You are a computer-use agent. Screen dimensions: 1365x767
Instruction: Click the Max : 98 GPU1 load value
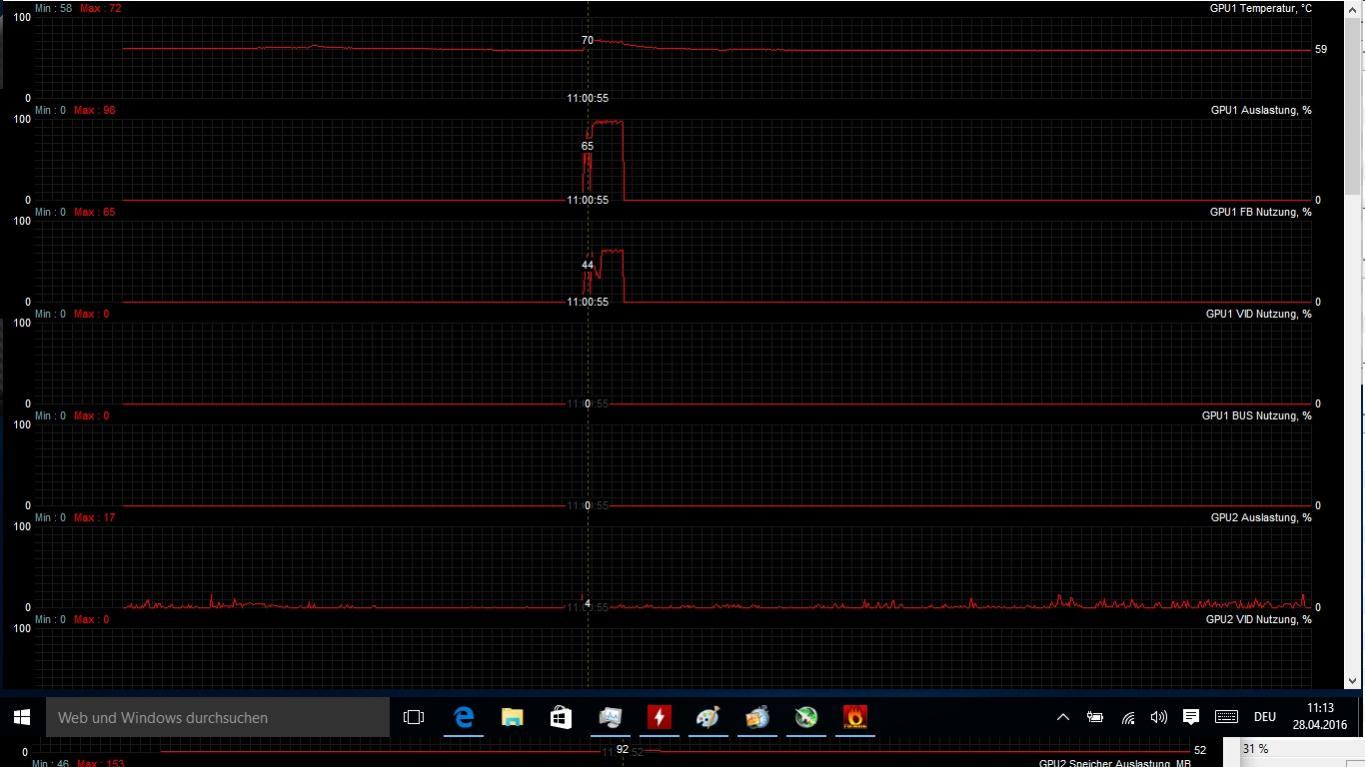pos(95,110)
